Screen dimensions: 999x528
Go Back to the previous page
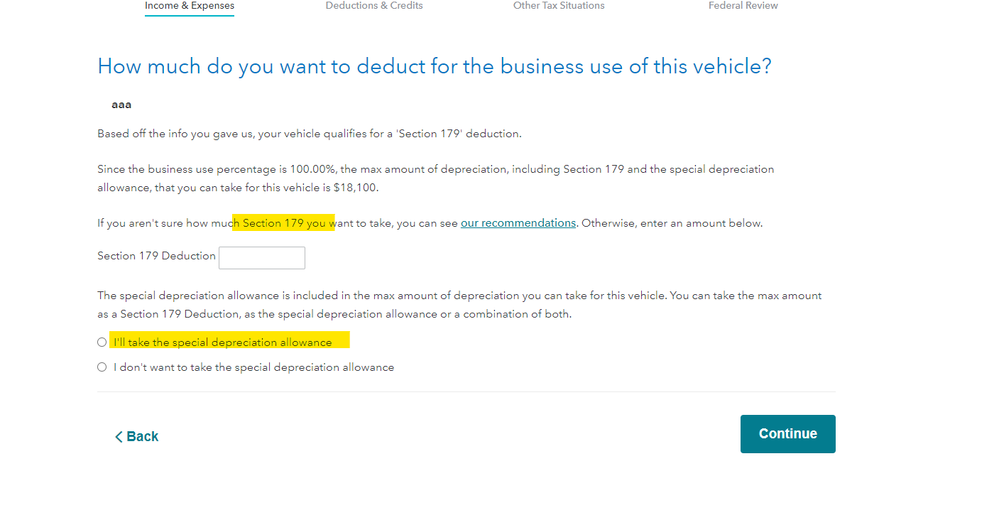coord(136,436)
